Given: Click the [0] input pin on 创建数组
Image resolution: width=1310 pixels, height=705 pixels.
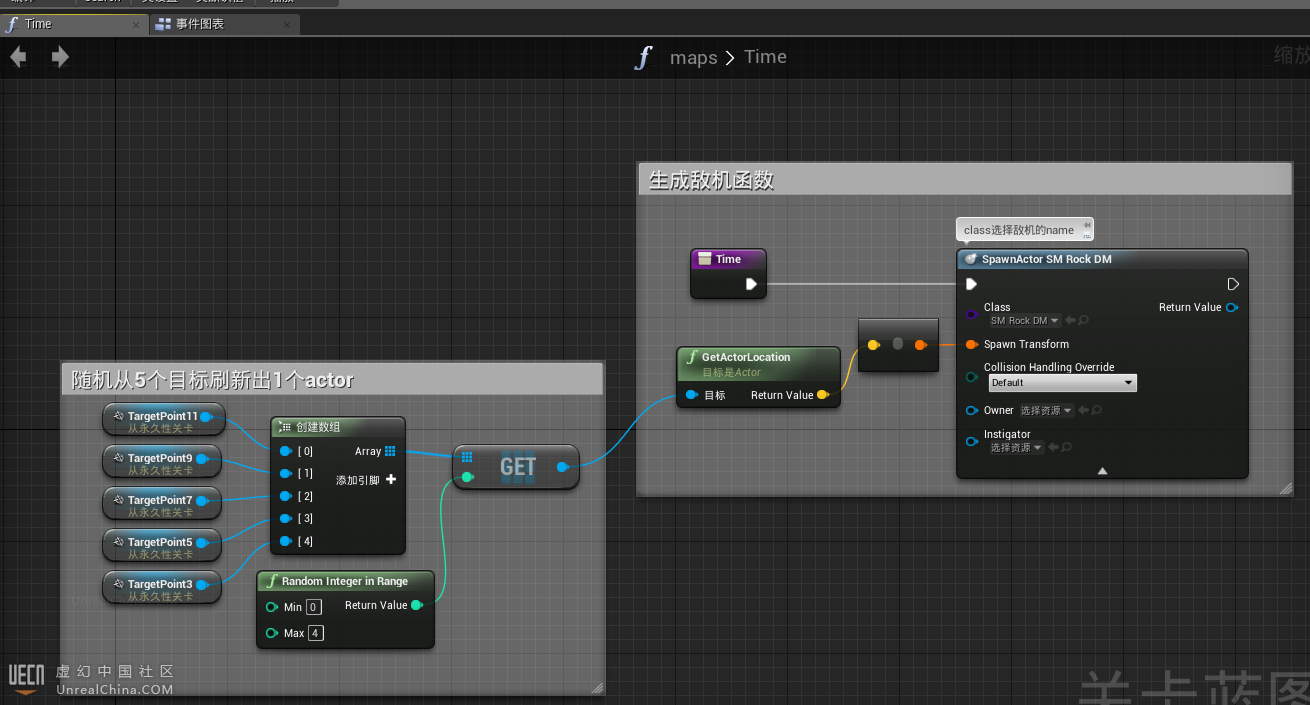Looking at the screenshot, I should point(285,451).
